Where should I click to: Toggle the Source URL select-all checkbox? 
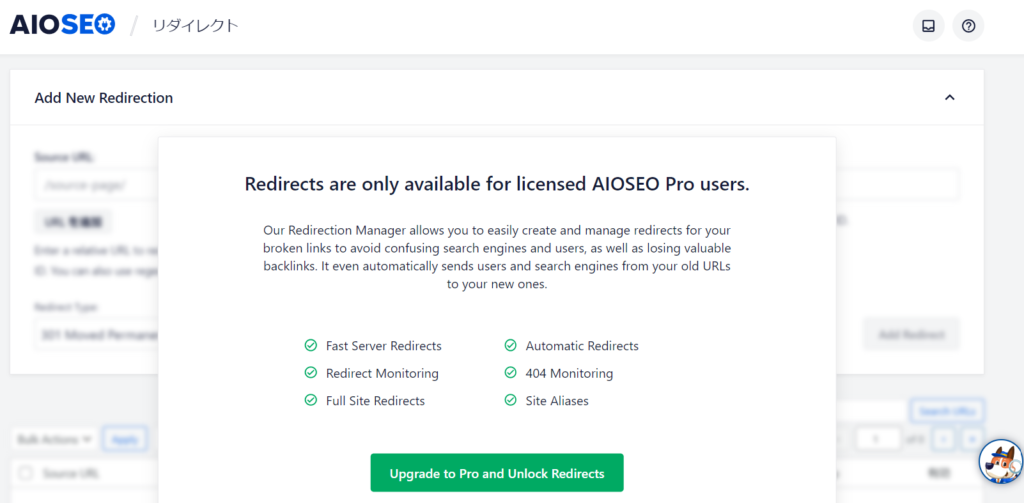[26, 473]
